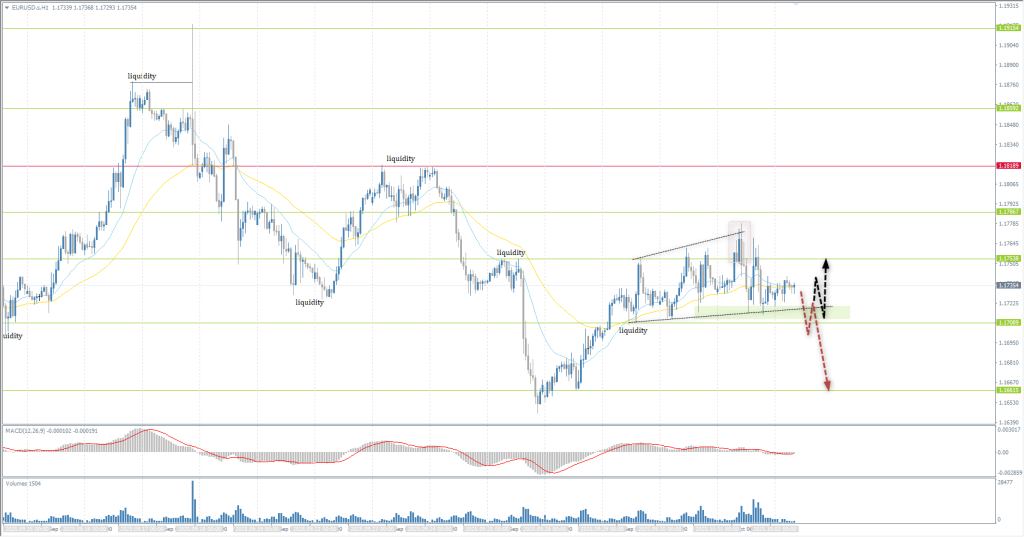This screenshot has width=1024, height=537.
Task: Select the upper trendline of rising wedge
Action: pos(688,246)
